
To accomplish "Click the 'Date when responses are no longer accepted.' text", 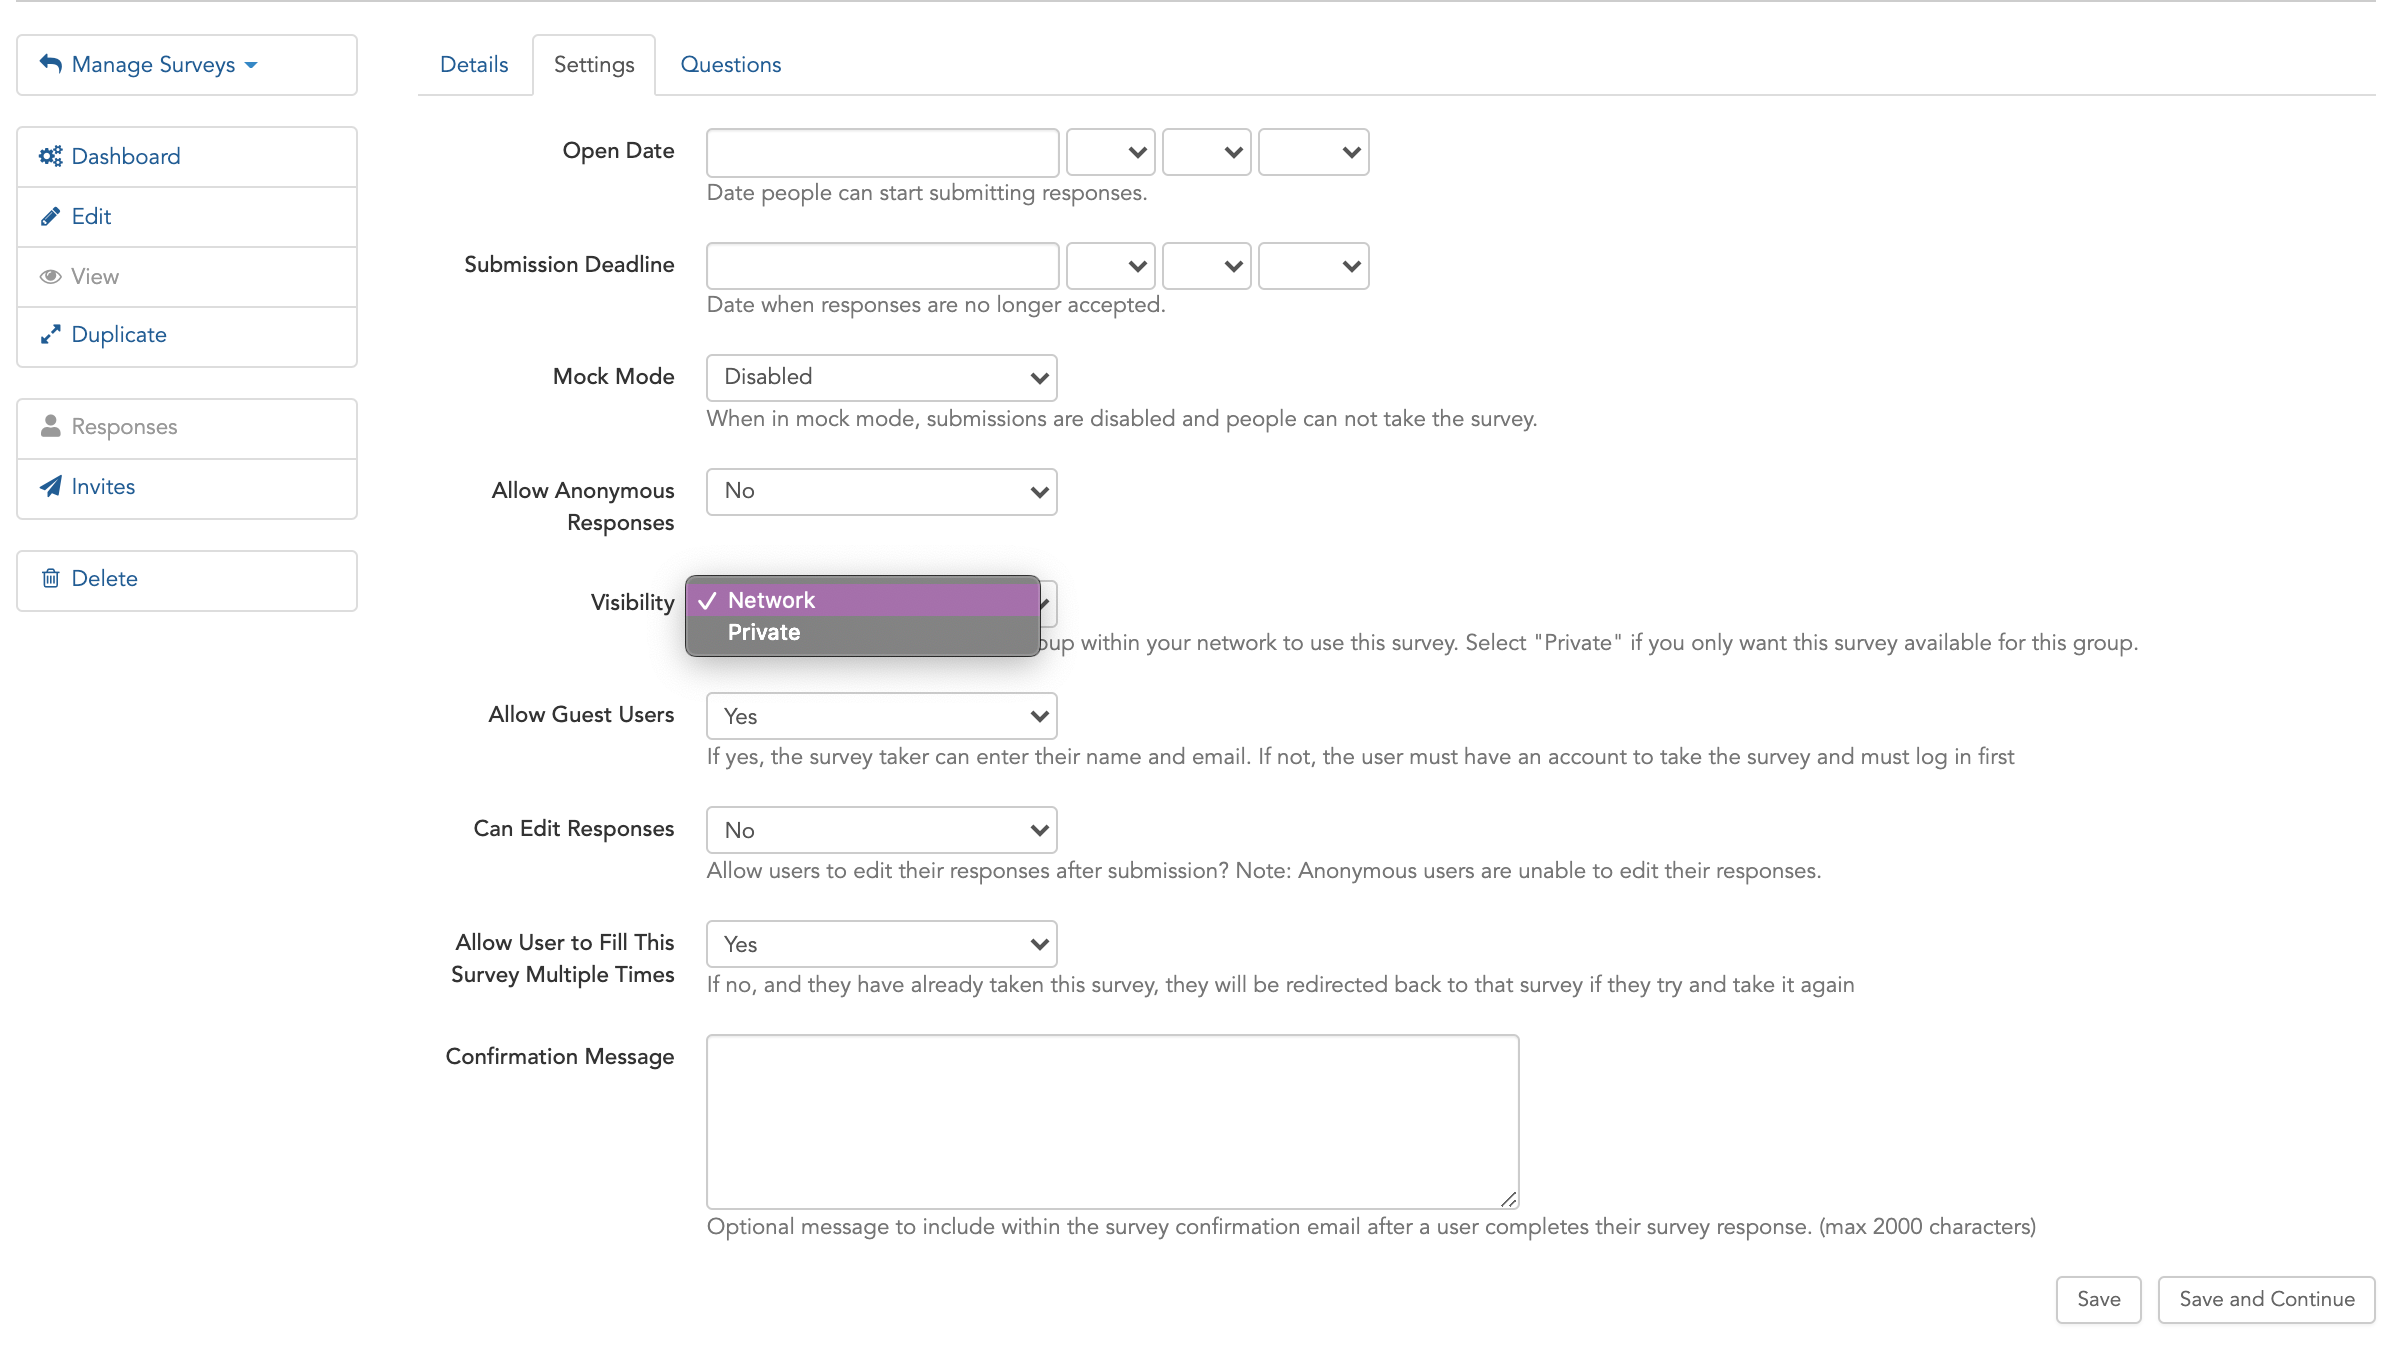I will [x=936, y=305].
